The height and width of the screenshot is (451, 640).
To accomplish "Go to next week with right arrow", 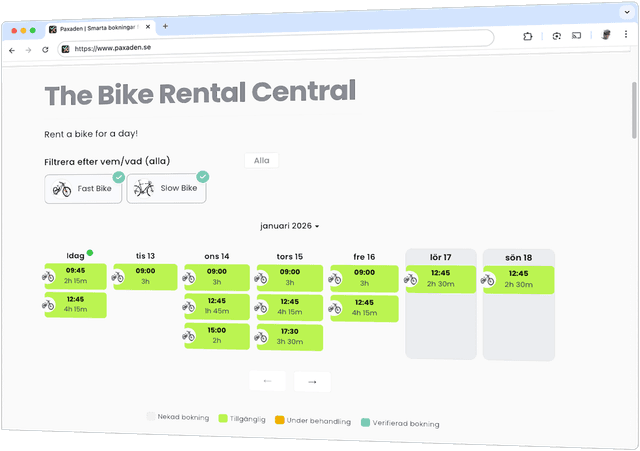I will (312, 382).
